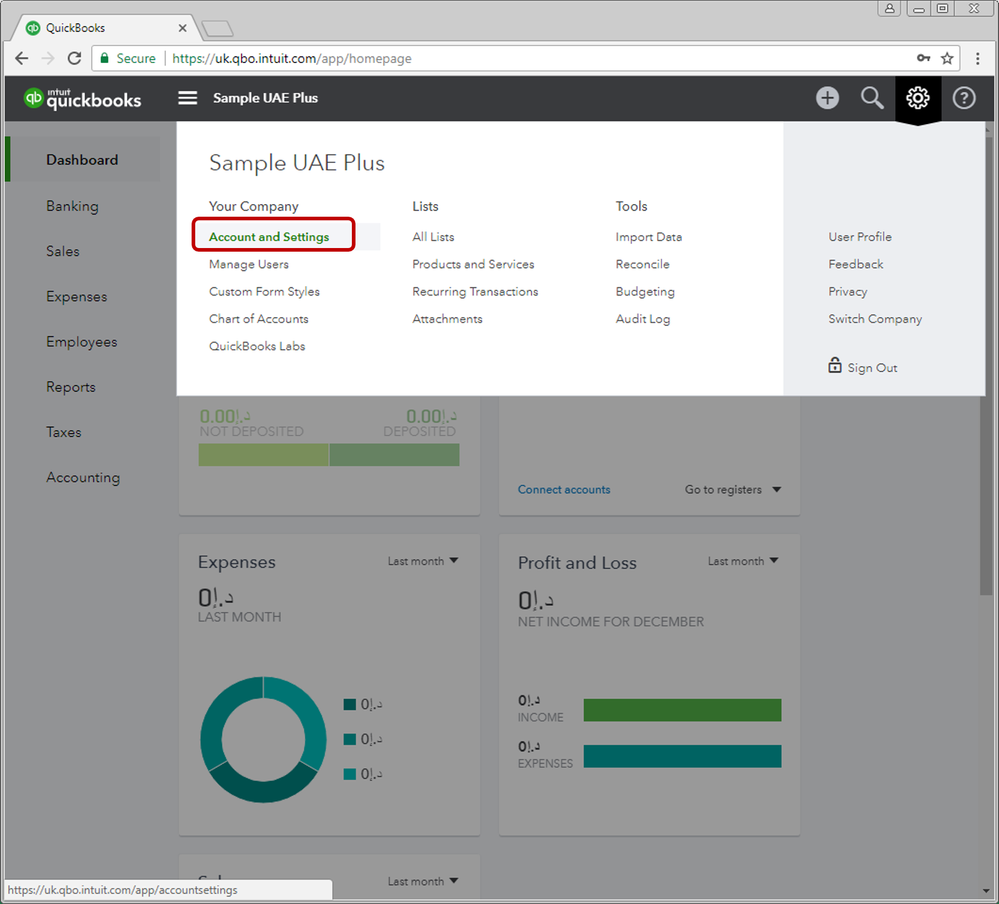Open the plus Create icon
999x904 pixels.
827,98
